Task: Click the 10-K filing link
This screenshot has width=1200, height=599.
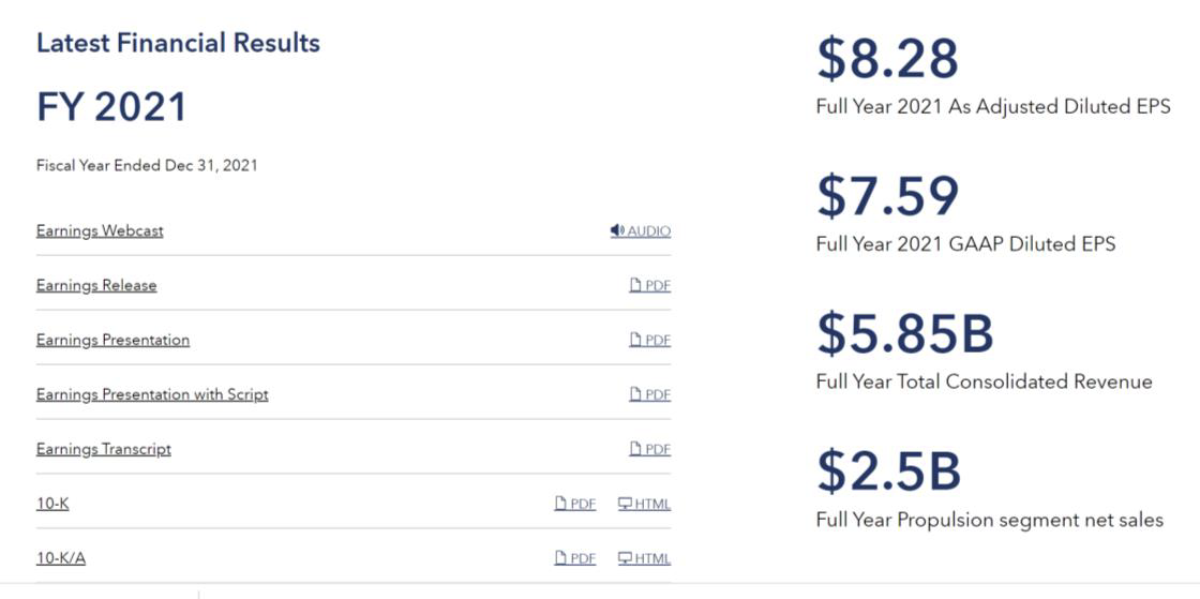Action: [x=53, y=504]
